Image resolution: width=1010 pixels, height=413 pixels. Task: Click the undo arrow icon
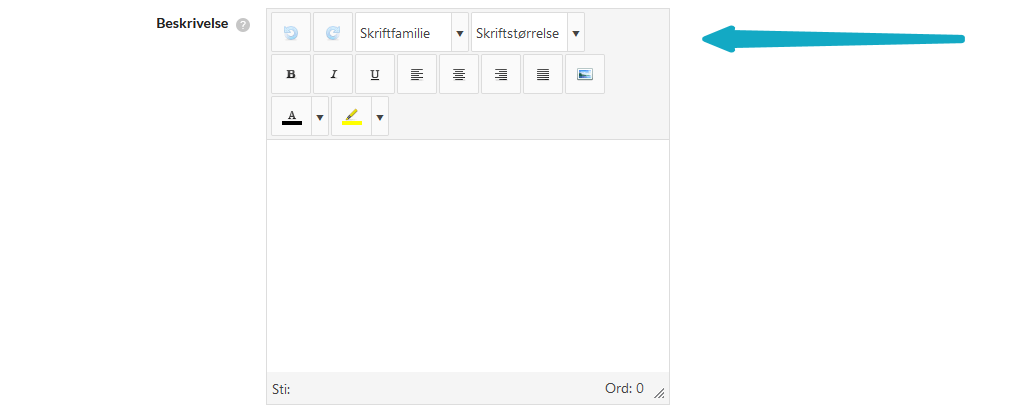(x=291, y=33)
